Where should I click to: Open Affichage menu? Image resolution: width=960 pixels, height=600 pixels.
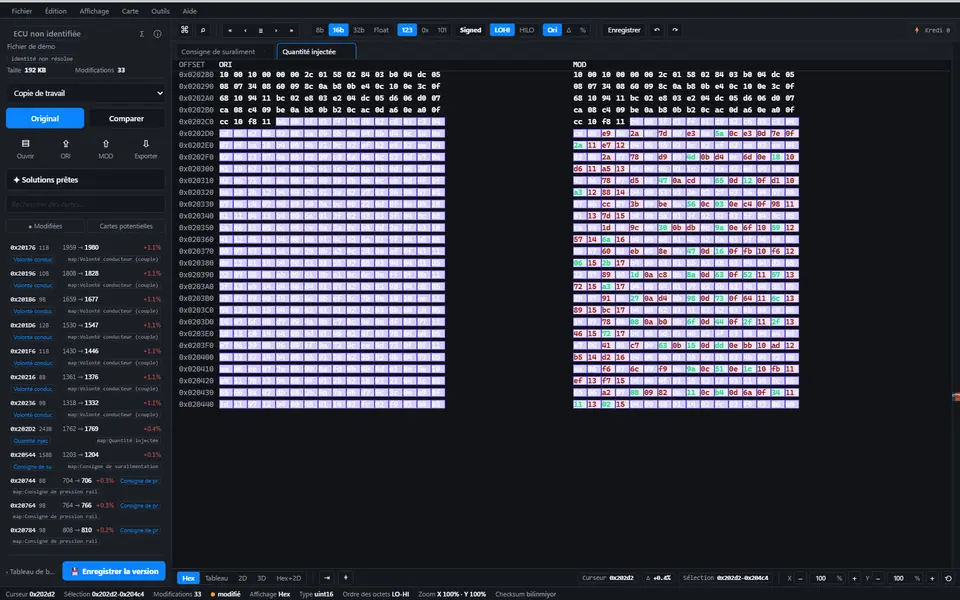pos(94,11)
